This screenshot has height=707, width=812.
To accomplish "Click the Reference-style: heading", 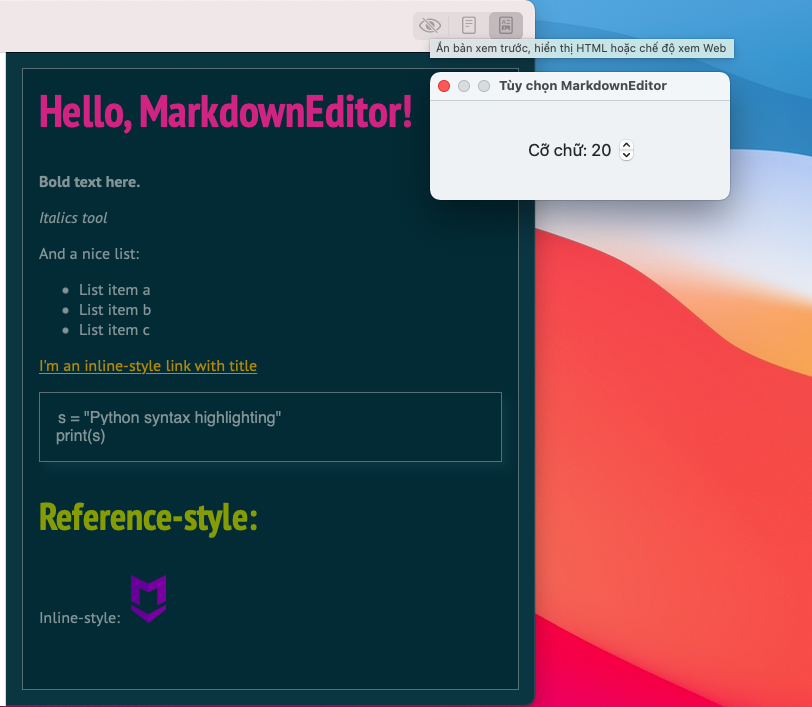I will pyautogui.click(x=148, y=517).
